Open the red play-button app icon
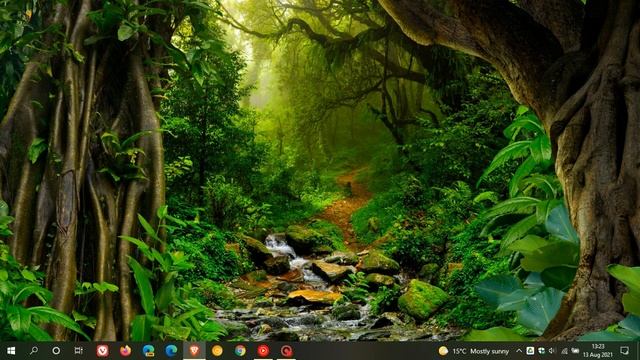The image size is (640, 360). 263,351
